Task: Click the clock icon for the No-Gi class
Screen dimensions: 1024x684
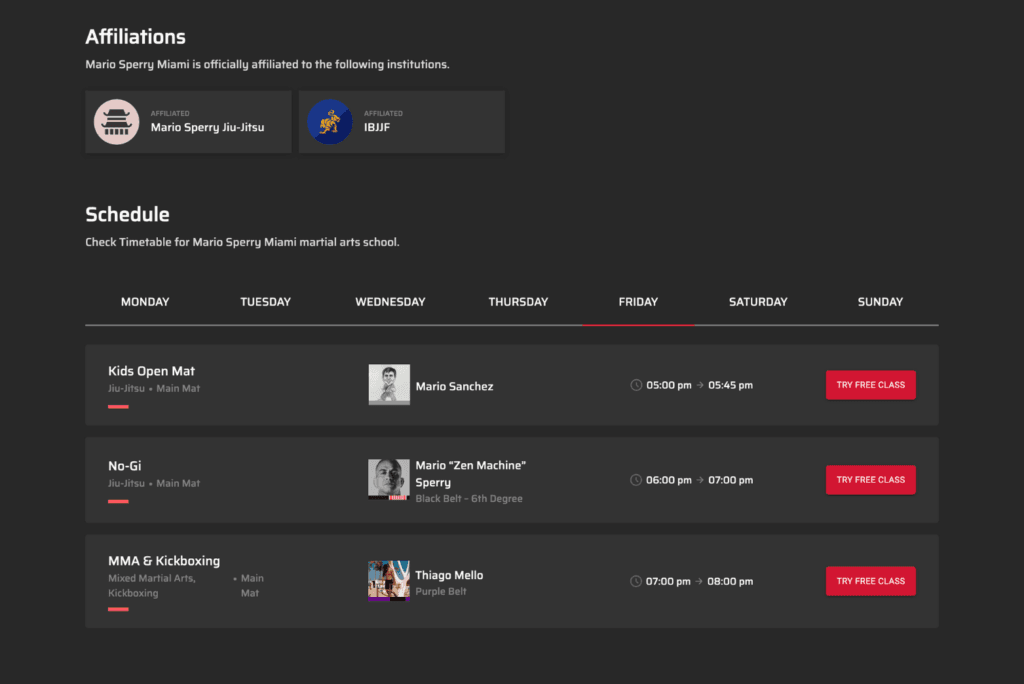Action: click(x=634, y=480)
